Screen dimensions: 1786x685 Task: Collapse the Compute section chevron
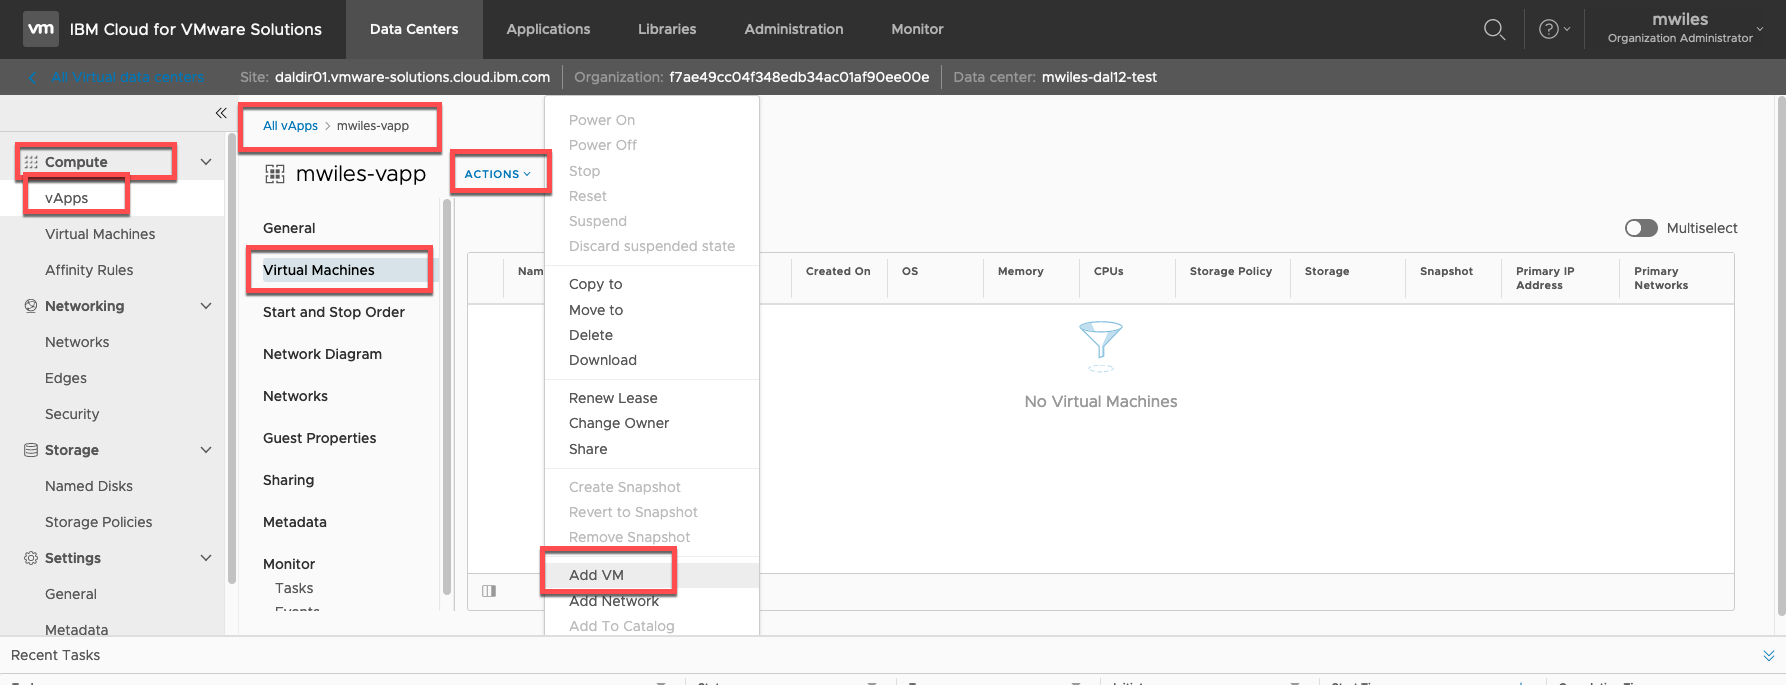tap(206, 162)
